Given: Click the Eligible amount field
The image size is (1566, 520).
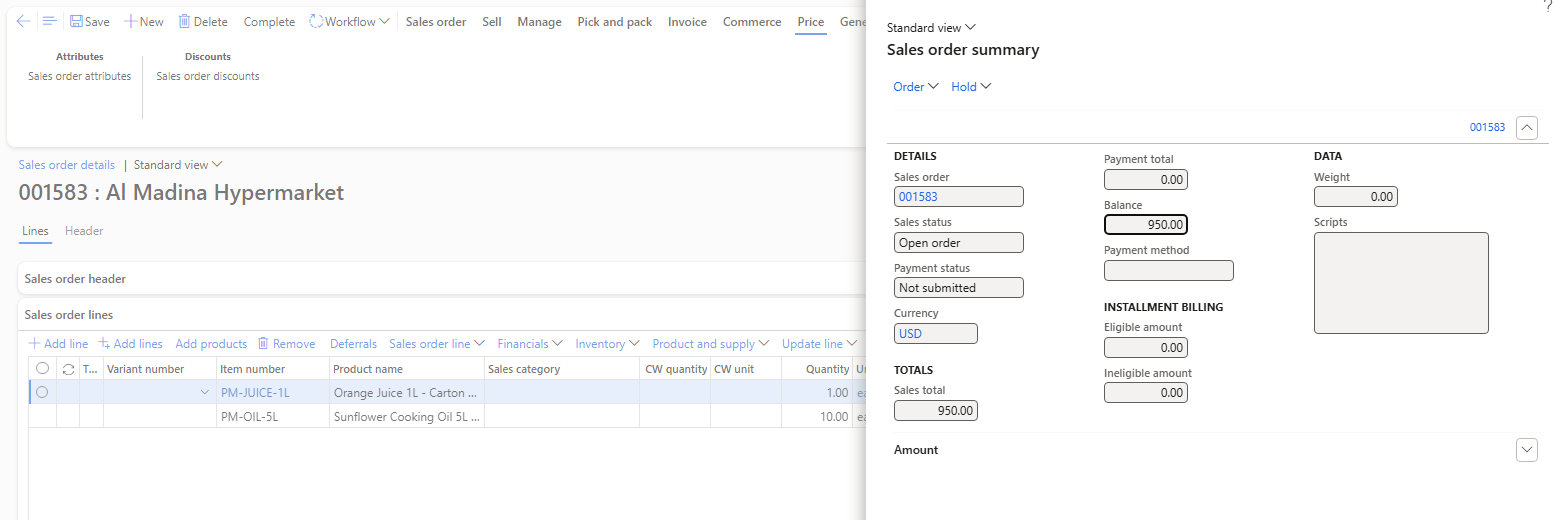Looking at the screenshot, I should pyautogui.click(x=1146, y=348).
